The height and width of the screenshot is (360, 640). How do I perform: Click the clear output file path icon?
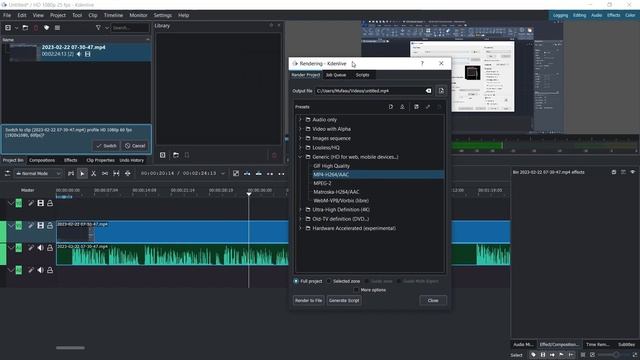[x=428, y=91]
